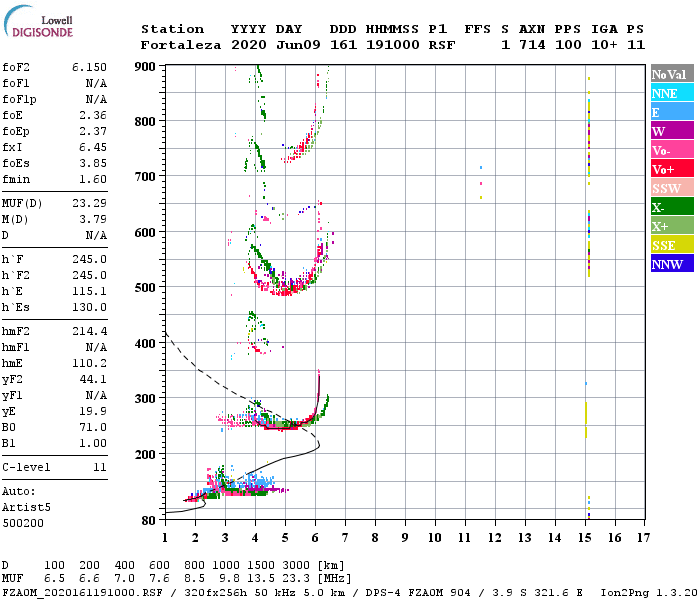Viewport: 700px width, 600px height.
Task: Click the RSF program label in header
Action: click(442, 45)
